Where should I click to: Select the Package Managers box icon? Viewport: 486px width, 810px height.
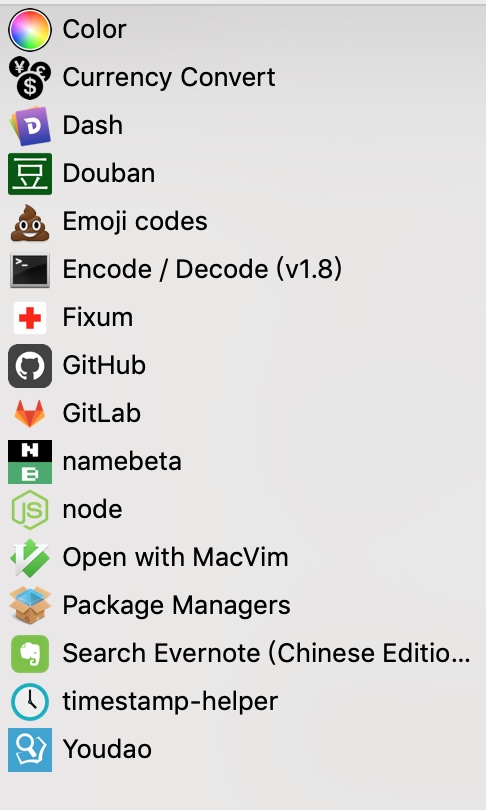30,606
